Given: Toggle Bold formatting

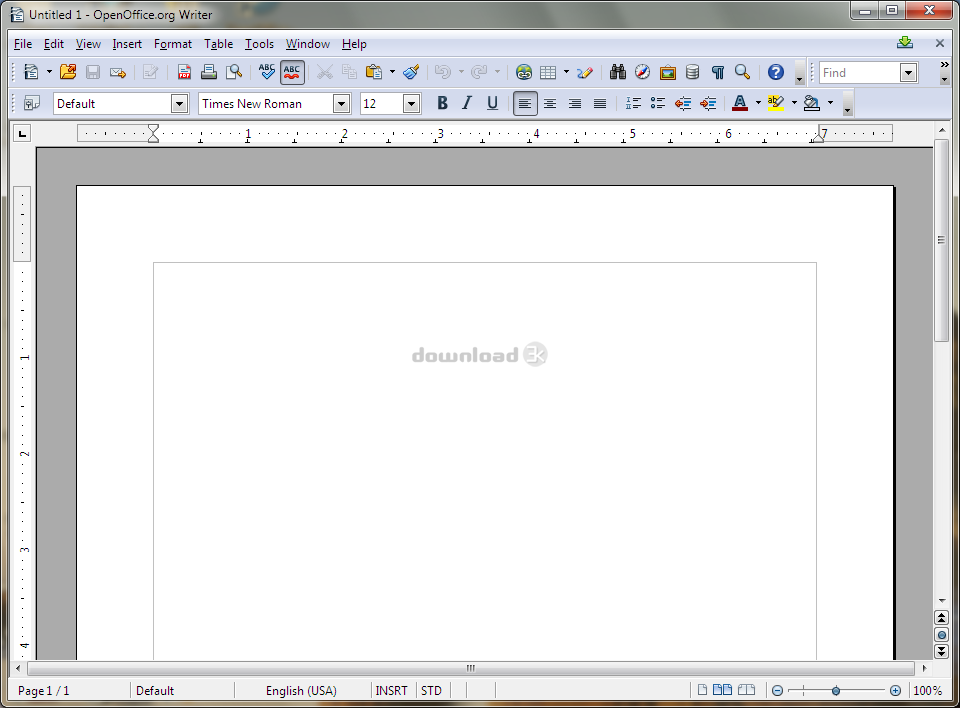Looking at the screenshot, I should pos(442,103).
